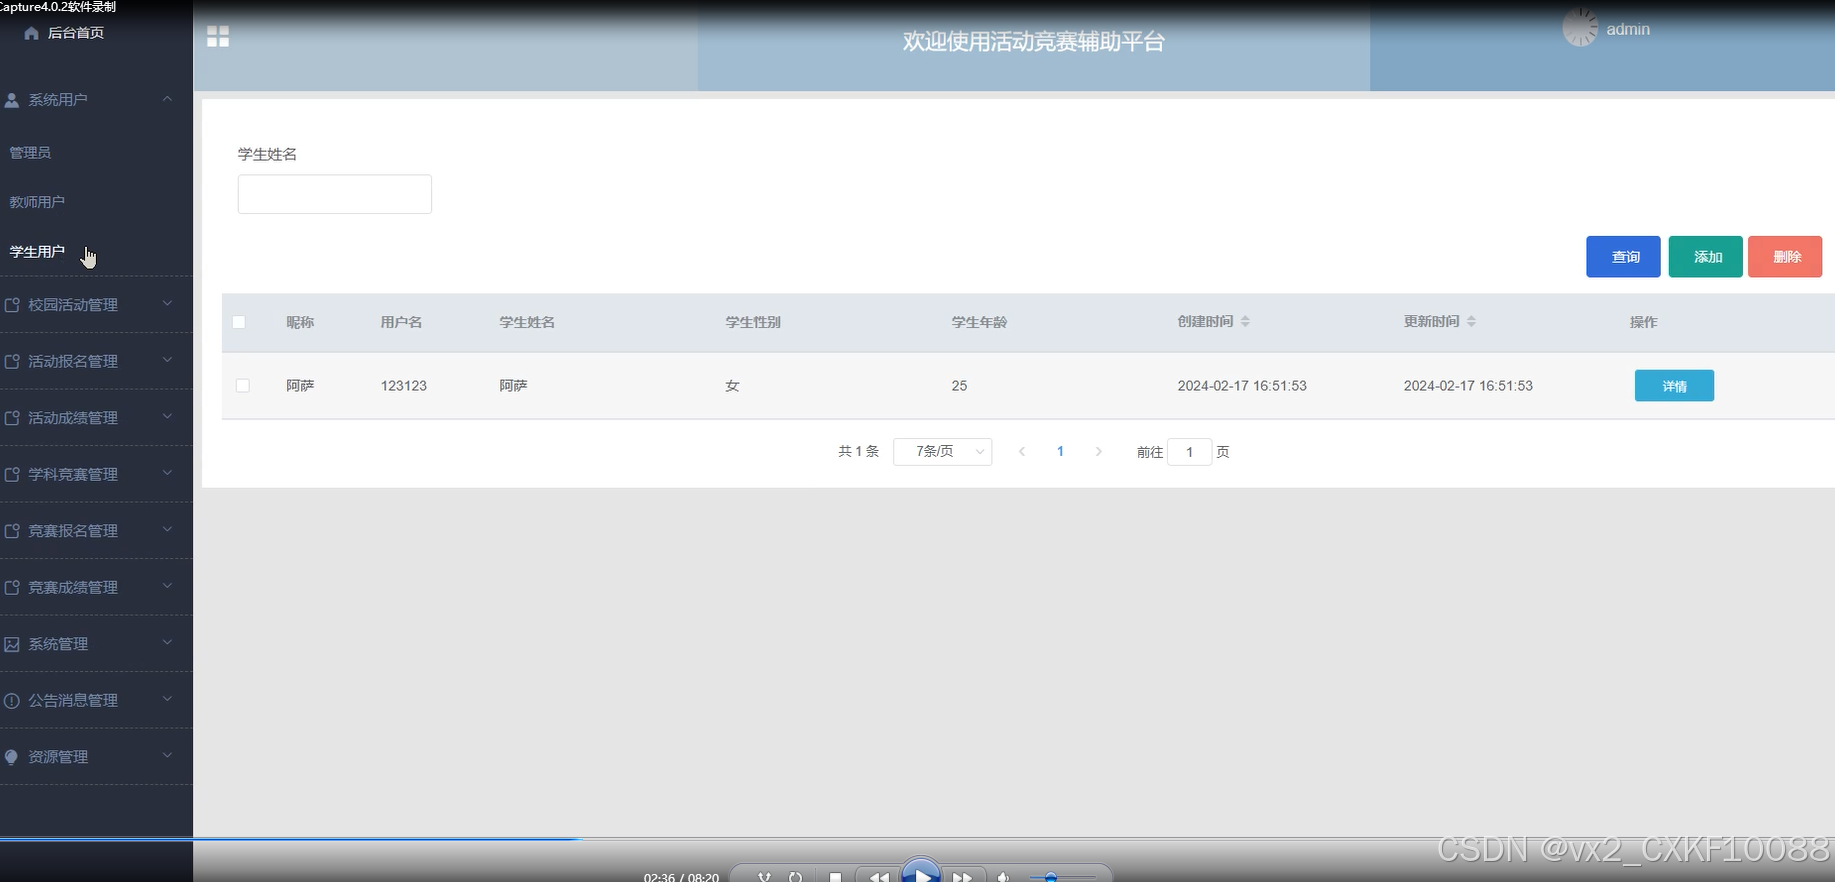Click 详情 button for row 阿萨
The height and width of the screenshot is (882, 1835).
point(1674,386)
